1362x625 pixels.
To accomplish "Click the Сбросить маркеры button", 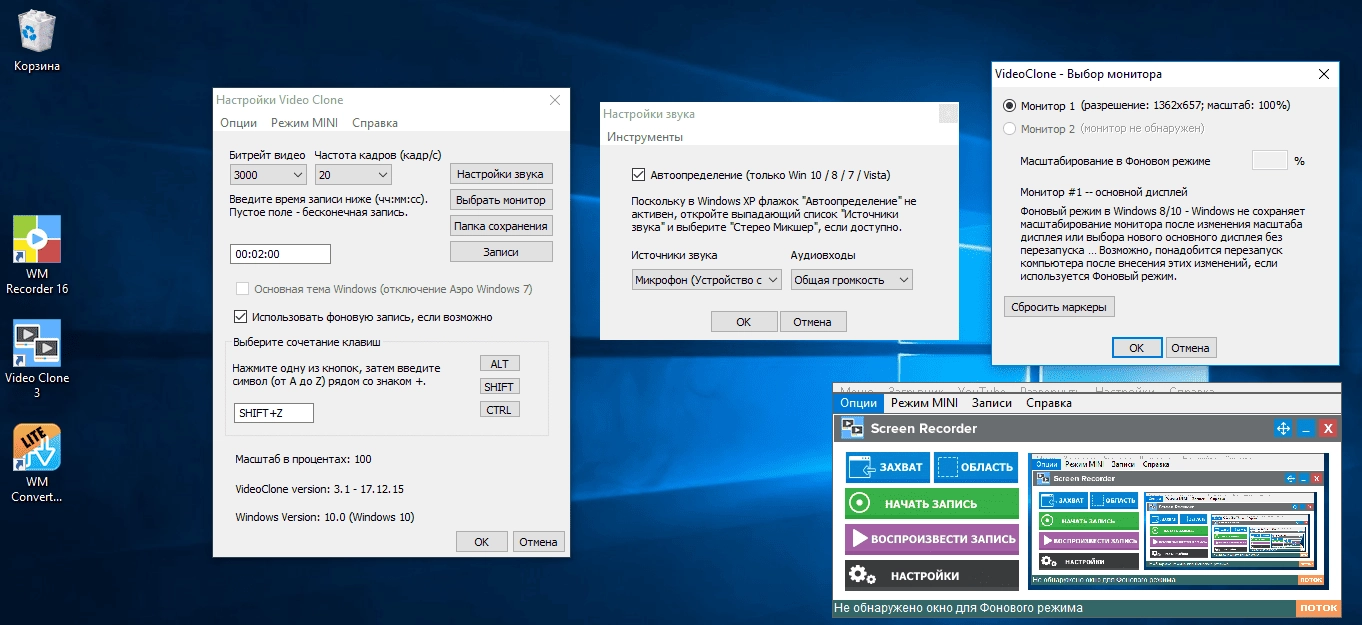I will [1059, 307].
